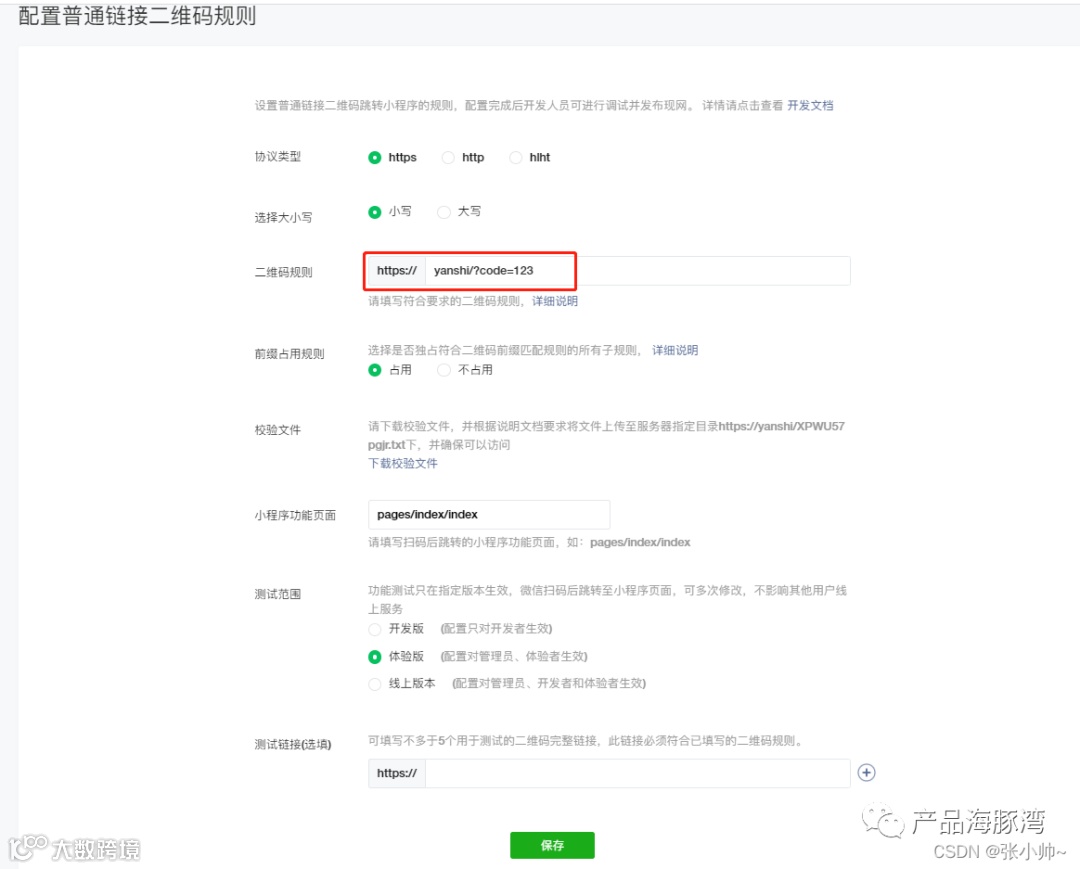Click the 协议类型 label

pos(278,156)
